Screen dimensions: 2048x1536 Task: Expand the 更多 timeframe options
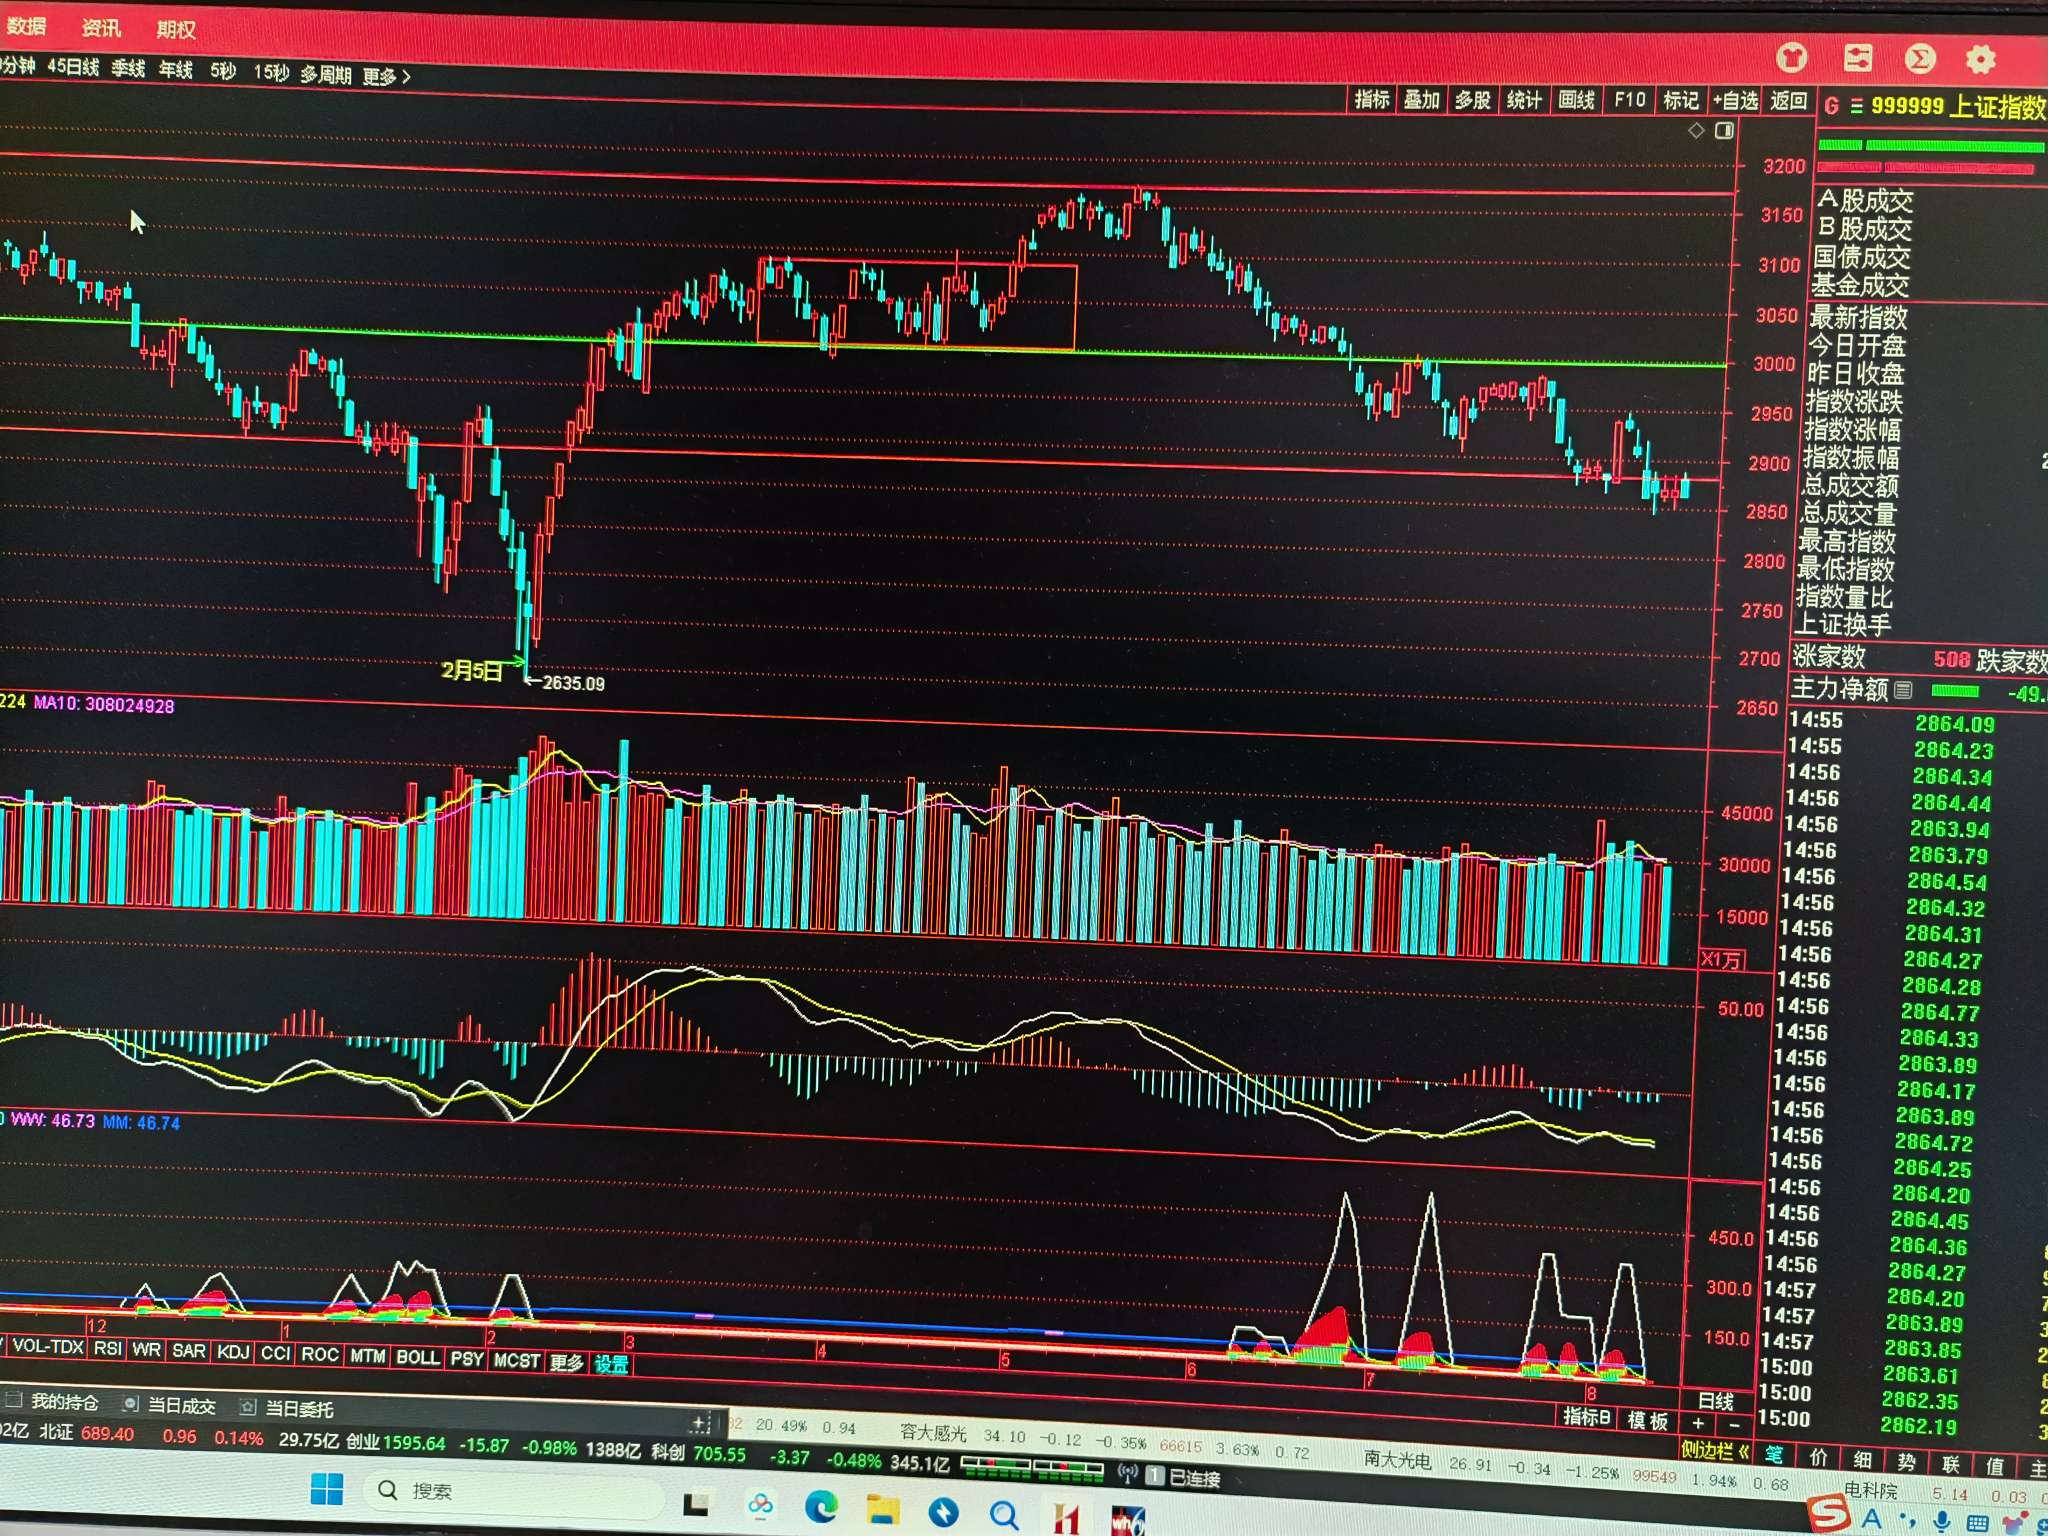coord(386,77)
